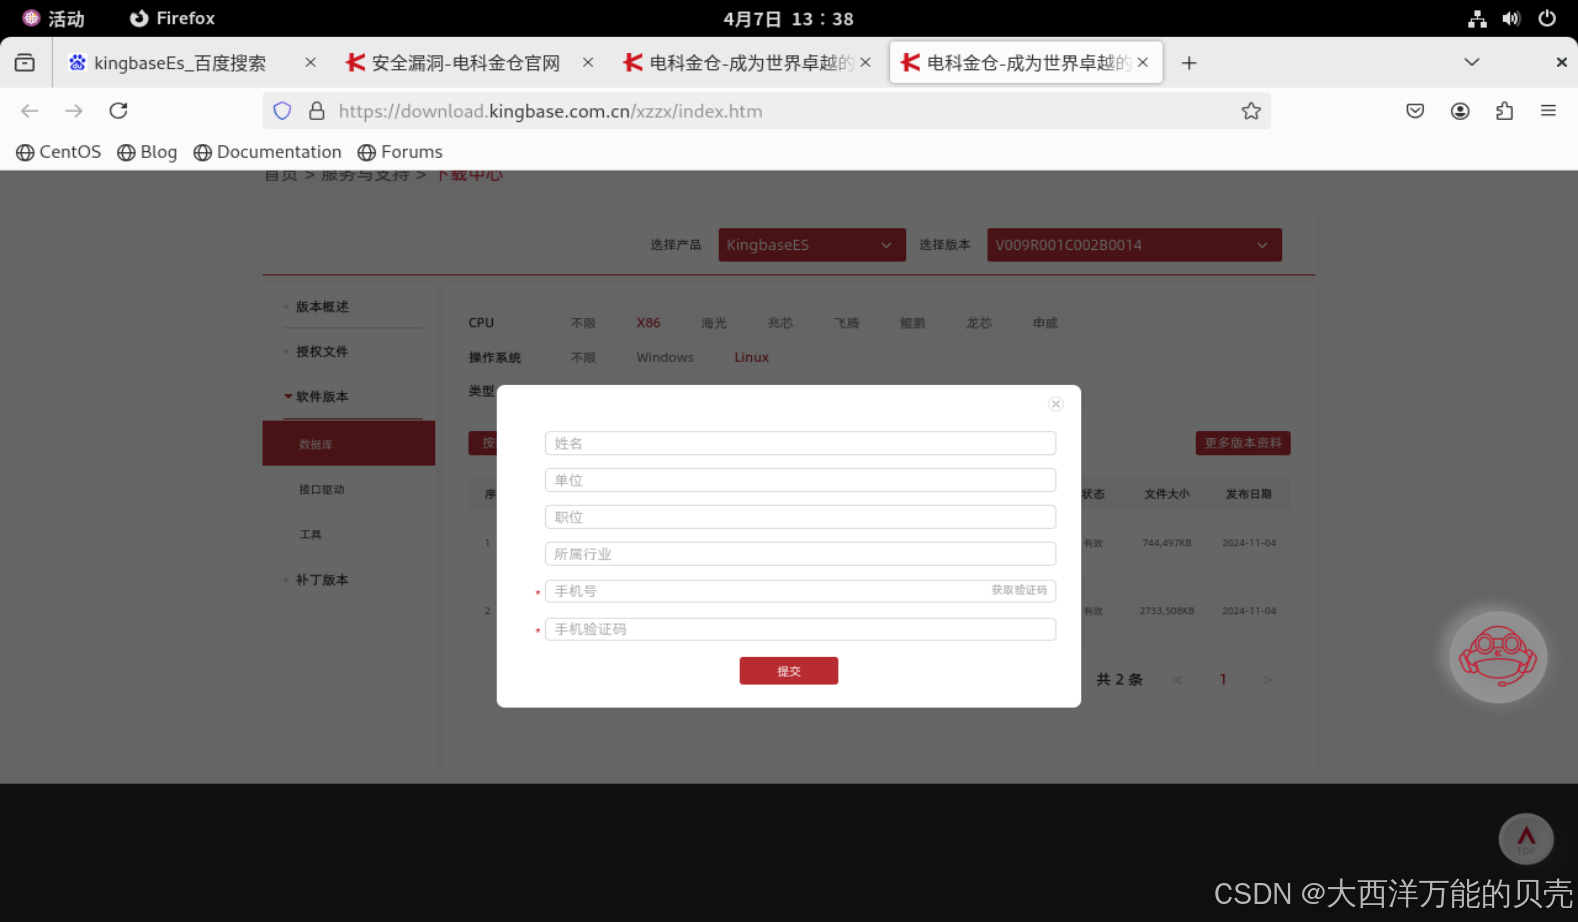Open Firefox View tab overview icon

pyautogui.click(x=25, y=63)
